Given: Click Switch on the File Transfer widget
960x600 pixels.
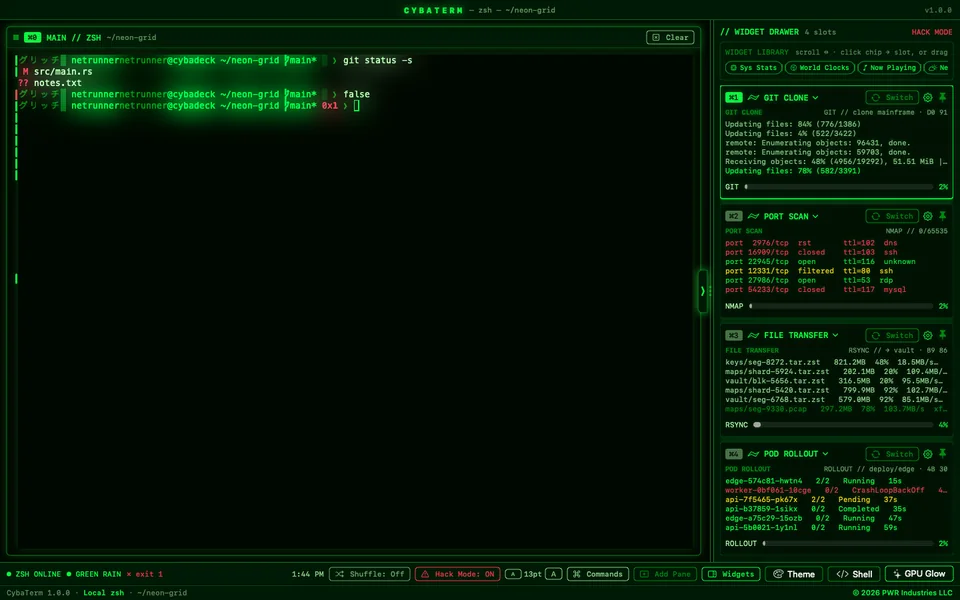Looking at the screenshot, I should coord(893,335).
